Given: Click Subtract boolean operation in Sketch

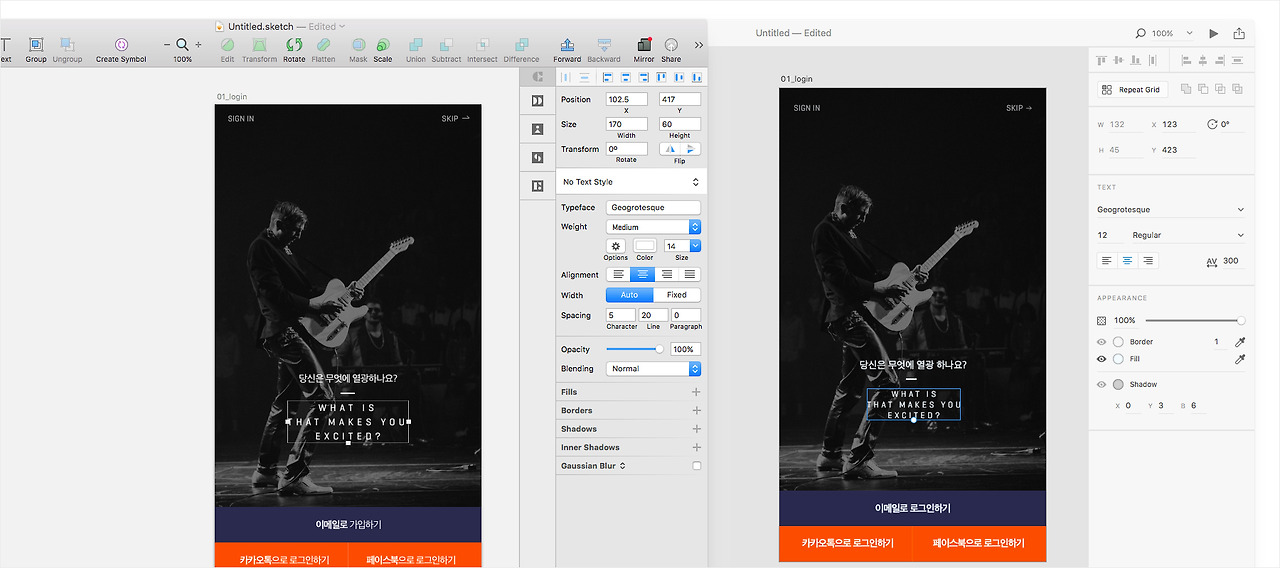Looking at the screenshot, I should tap(446, 49).
